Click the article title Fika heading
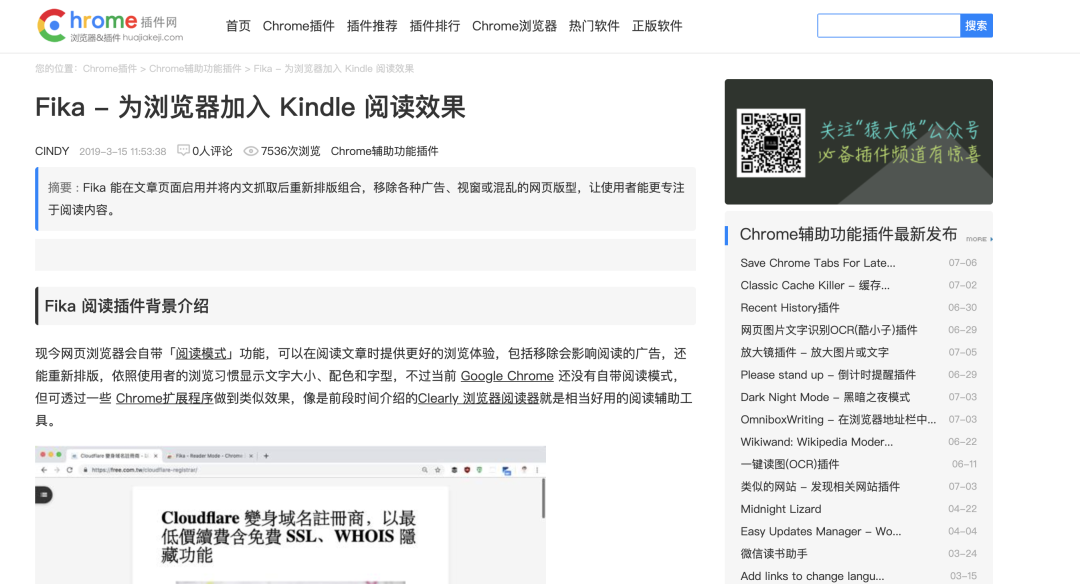Image resolution: width=1080 pixels, height=584 pixels. (251, 107)
